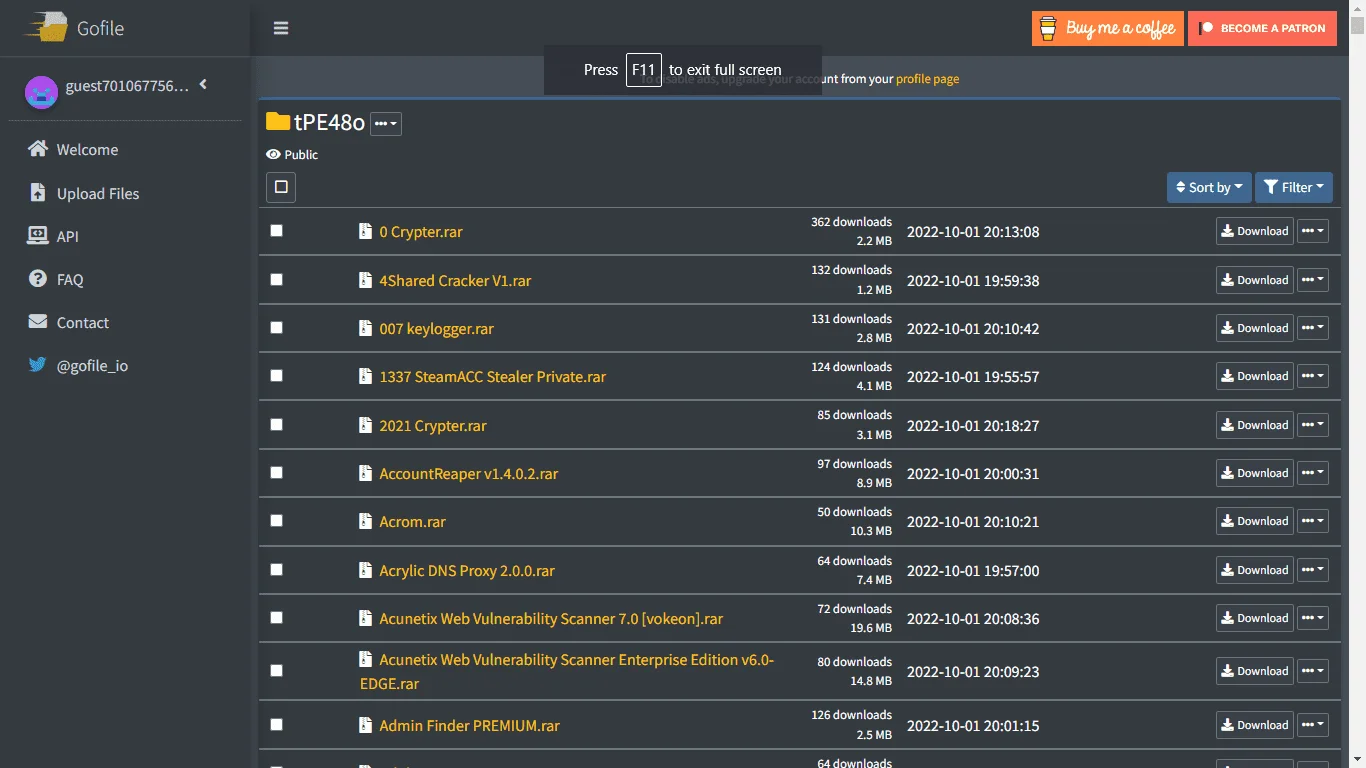The image size is (1366, 768).
Task: Open @gofile_io sidebar link
Action: 125,365
